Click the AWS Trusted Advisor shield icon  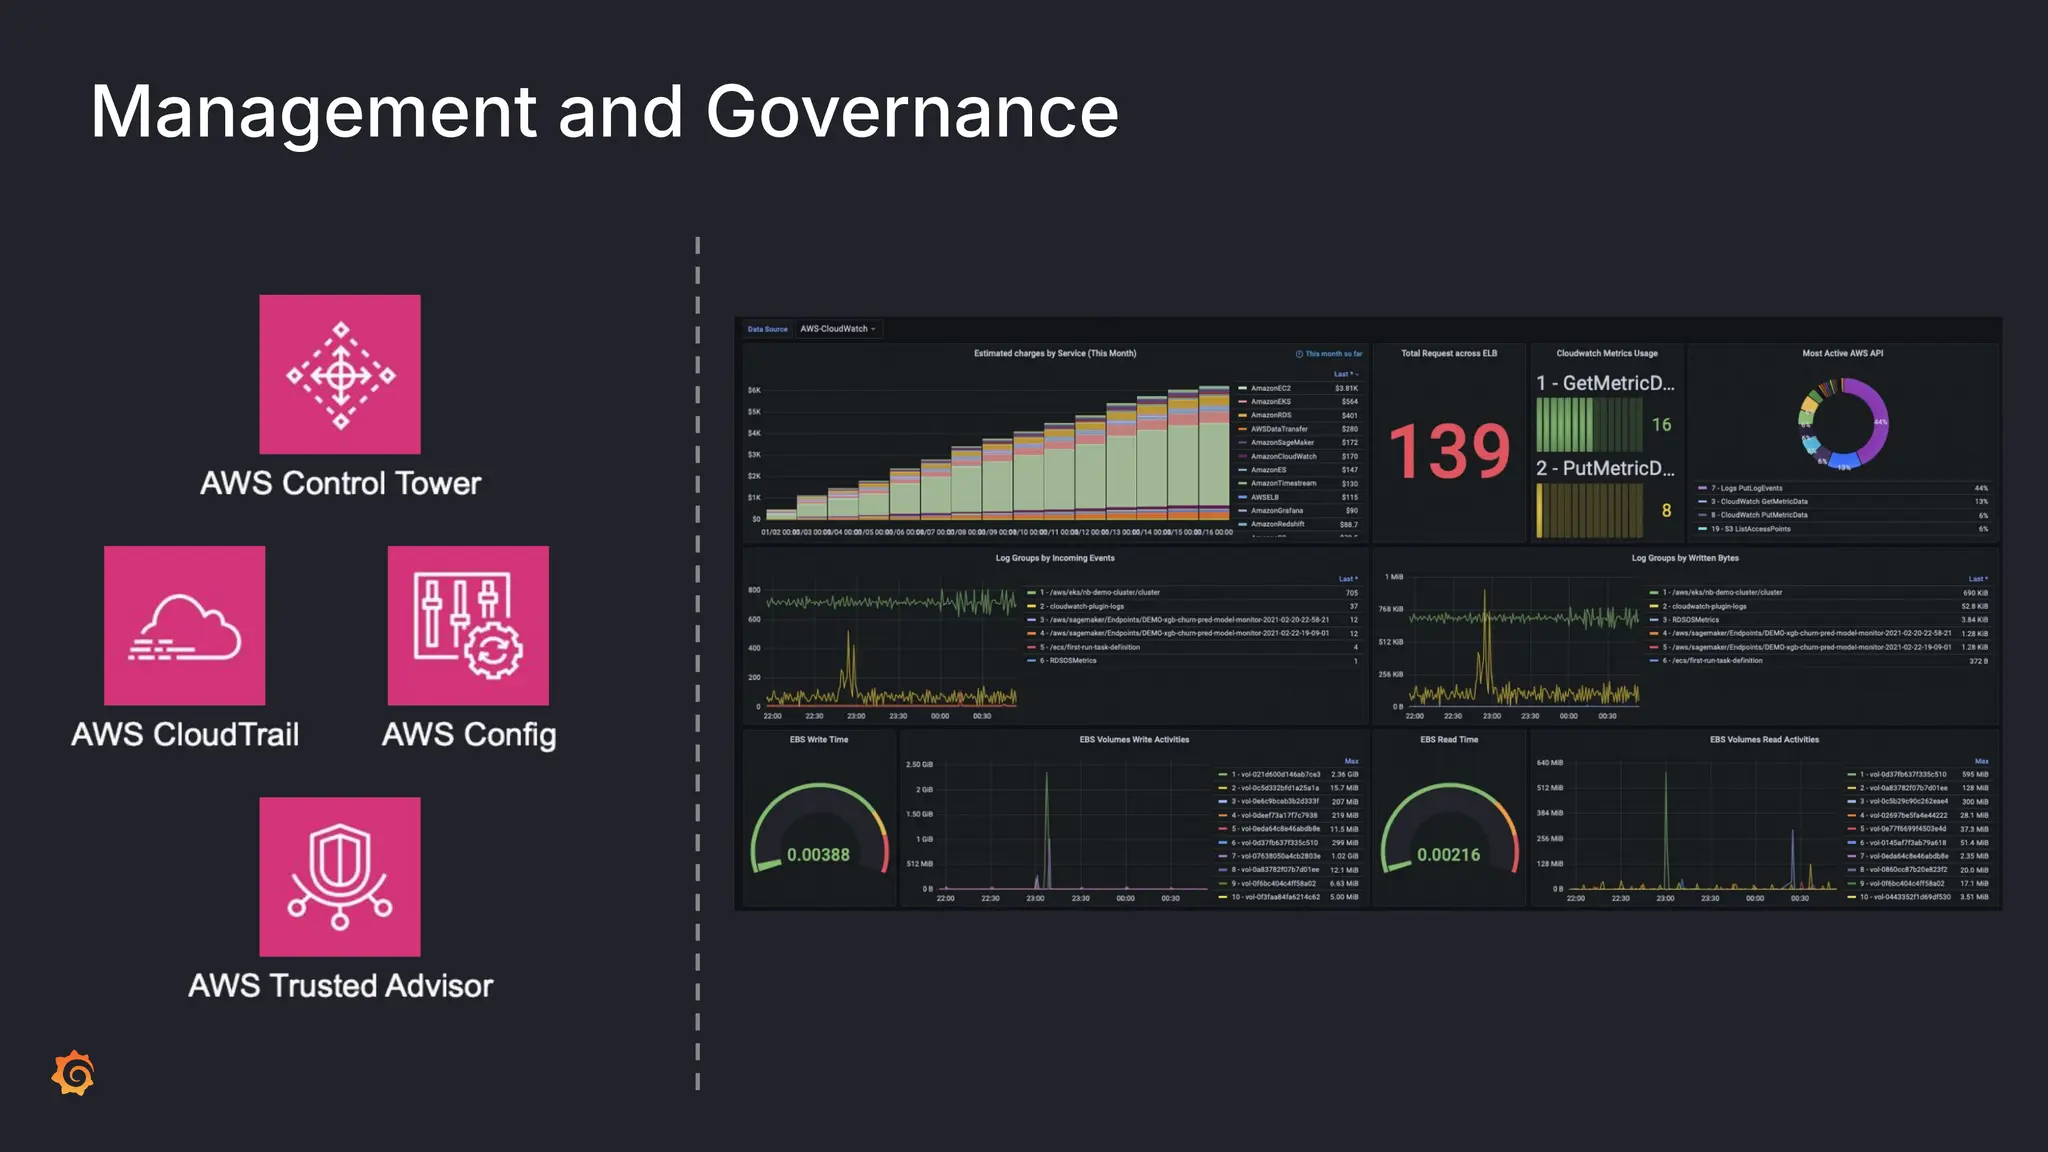click(x=340, y=876)
